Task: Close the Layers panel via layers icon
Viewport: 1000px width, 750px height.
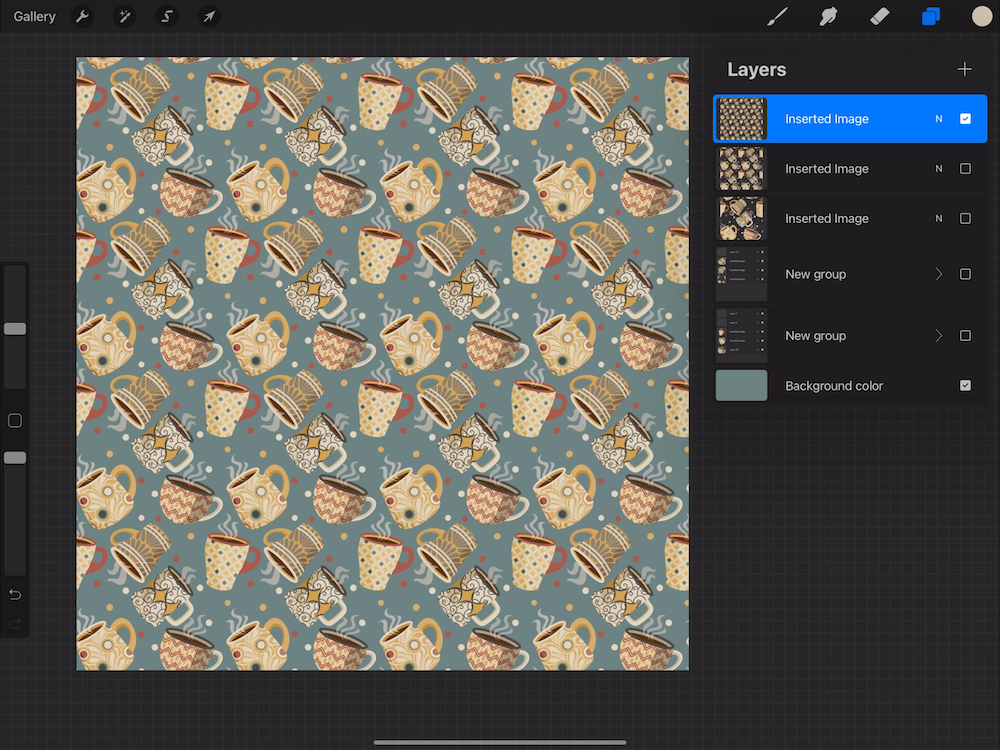Action: [931, 17]
